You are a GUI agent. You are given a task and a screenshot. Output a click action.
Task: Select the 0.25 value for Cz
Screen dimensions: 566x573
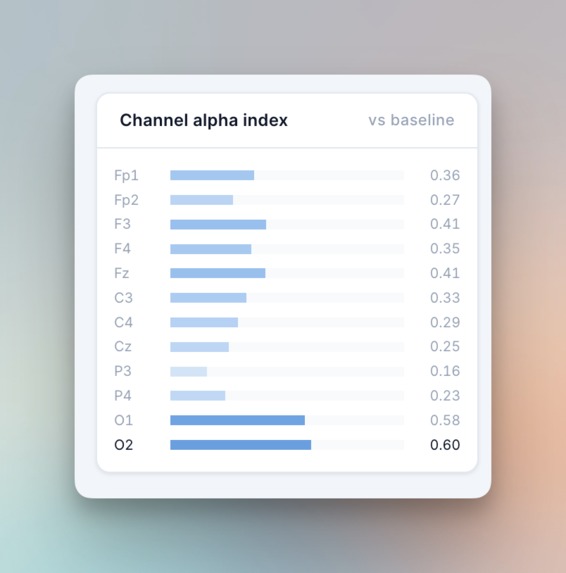tap(445, 346)
